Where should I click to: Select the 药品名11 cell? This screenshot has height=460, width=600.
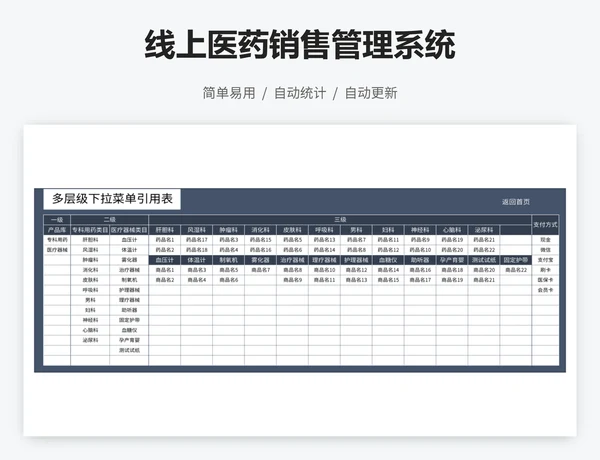[x=388, y=240]
